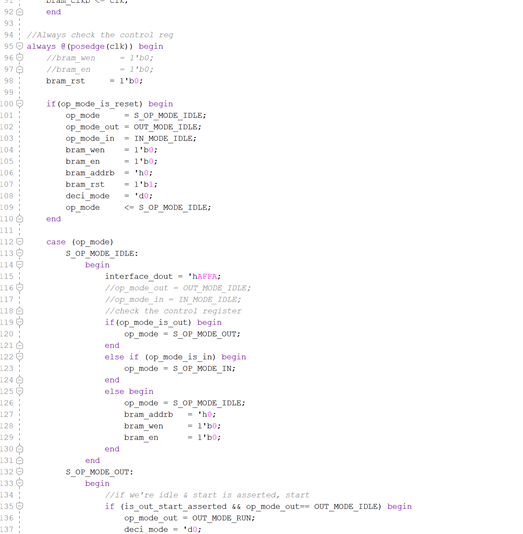The width and height of the screenshot is (523, 534).
Task: Click the comment '//Always check the control reg'
Action: 100,35
